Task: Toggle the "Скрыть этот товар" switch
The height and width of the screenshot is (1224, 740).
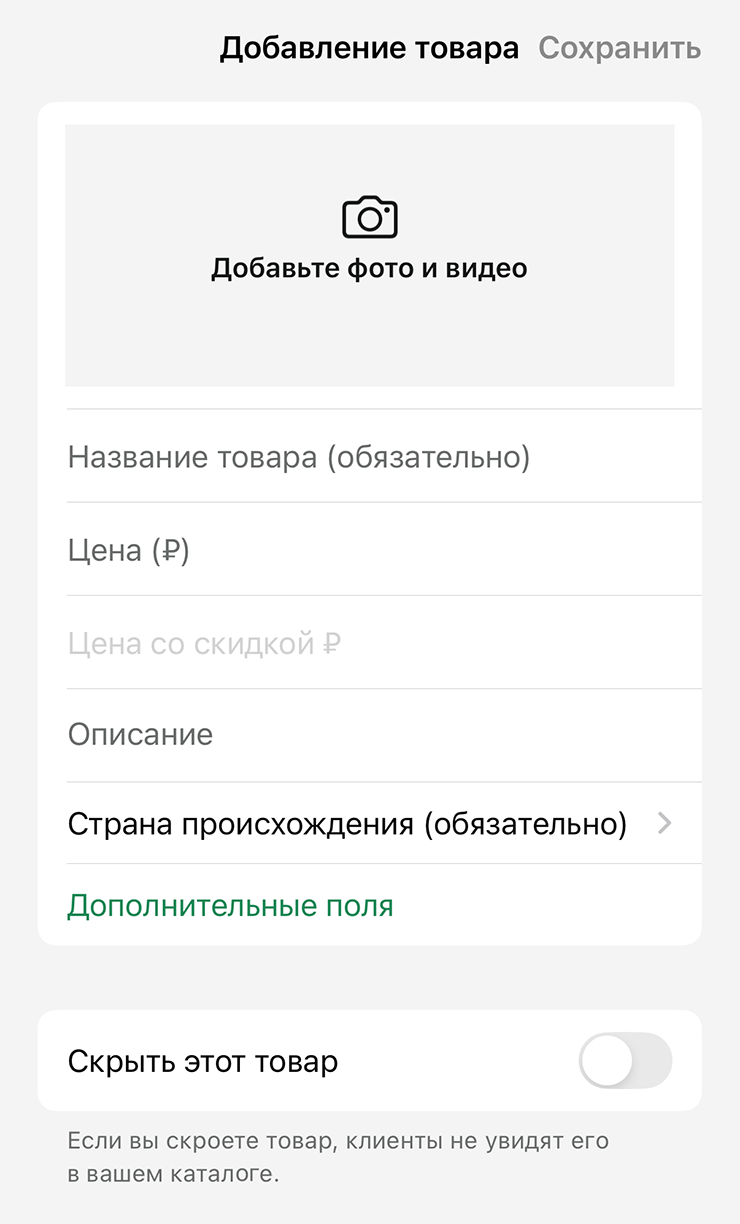Action: click(x=625, y=1061)
